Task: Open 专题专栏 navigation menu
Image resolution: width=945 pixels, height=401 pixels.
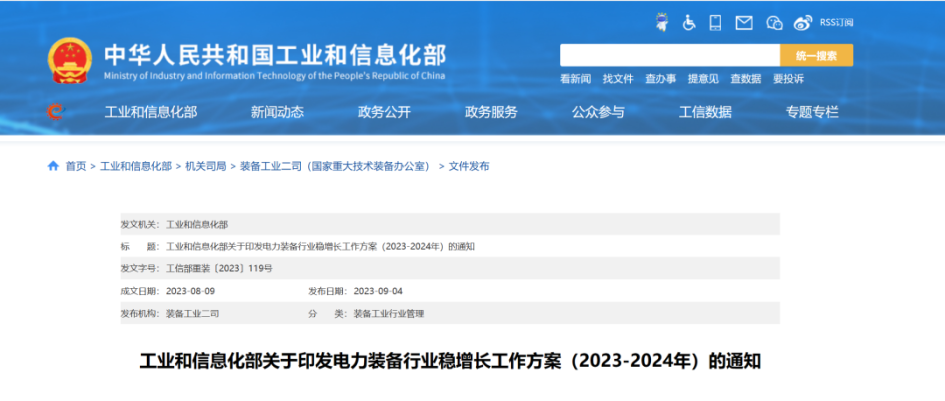Action: 812,112
